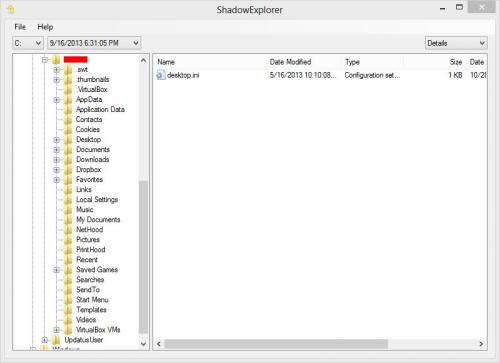Expand the .swt folder node
The image size is (500, 363).
57,70
